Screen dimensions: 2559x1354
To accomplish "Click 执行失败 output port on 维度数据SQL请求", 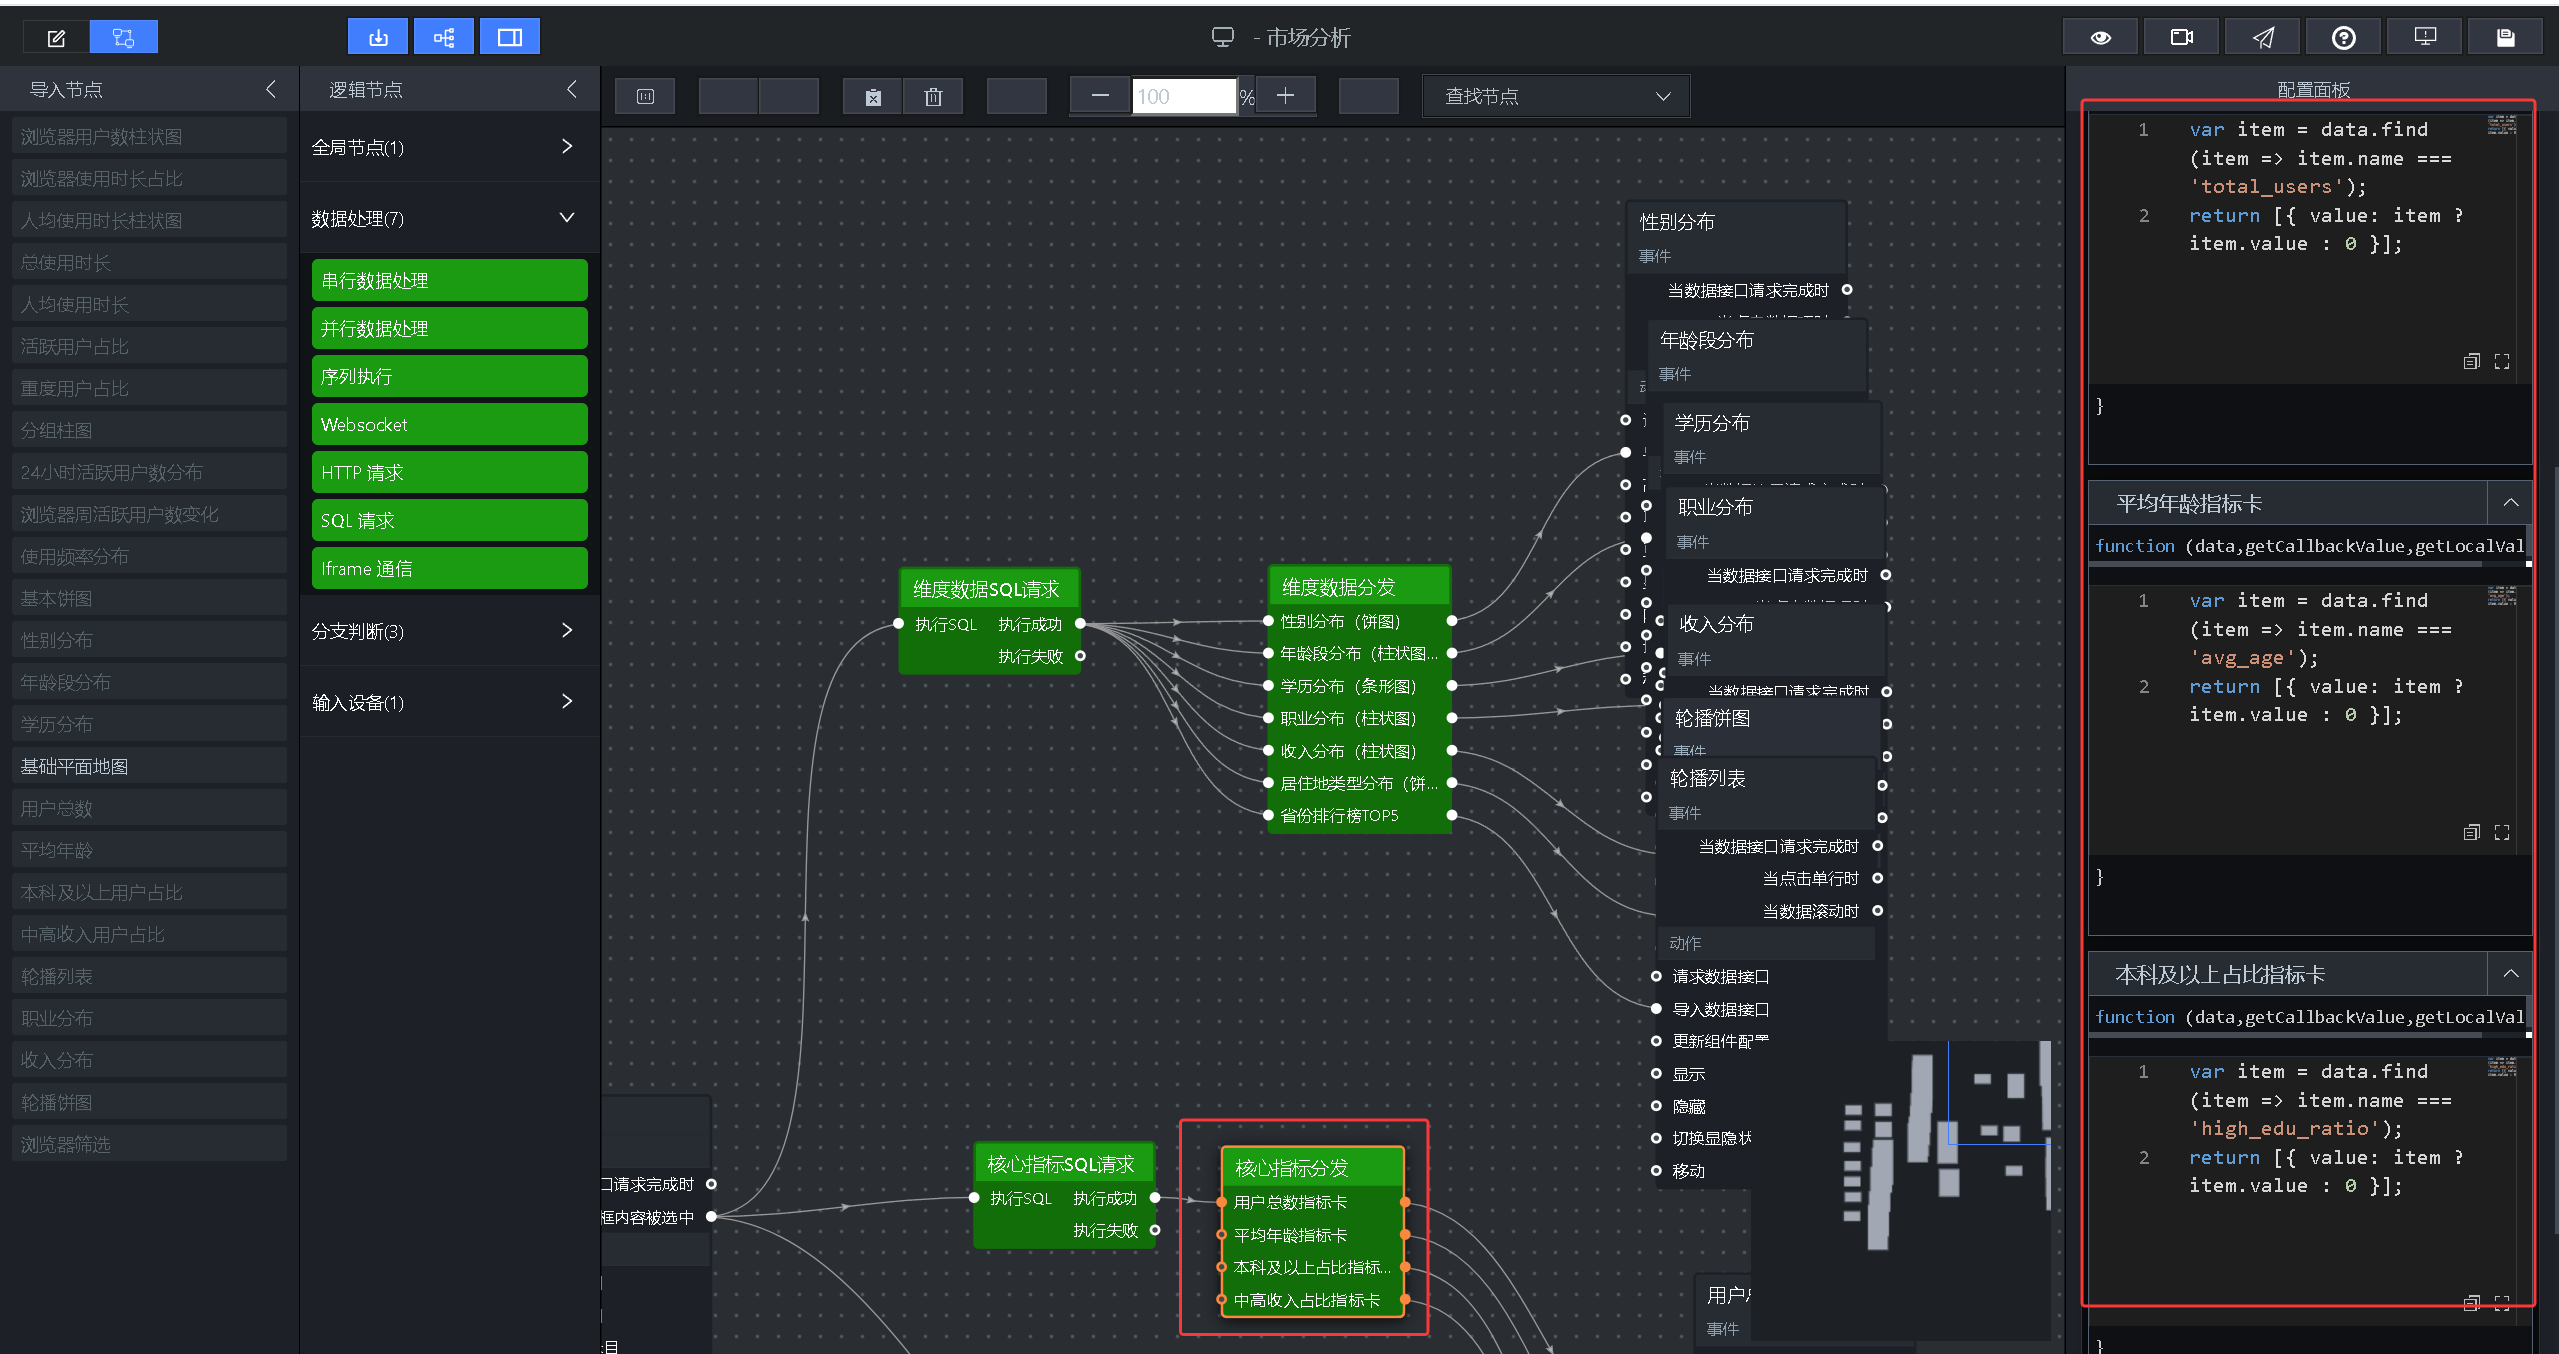I will click(x=1080, y=657).
